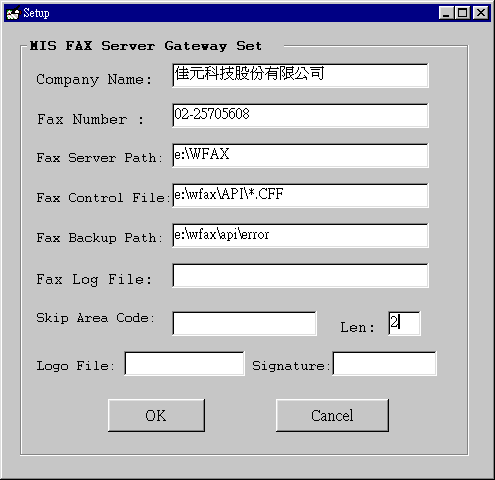Screen dimensions: 495x480
Task: Click the Setup title bar text
Action: pos(36,13)
